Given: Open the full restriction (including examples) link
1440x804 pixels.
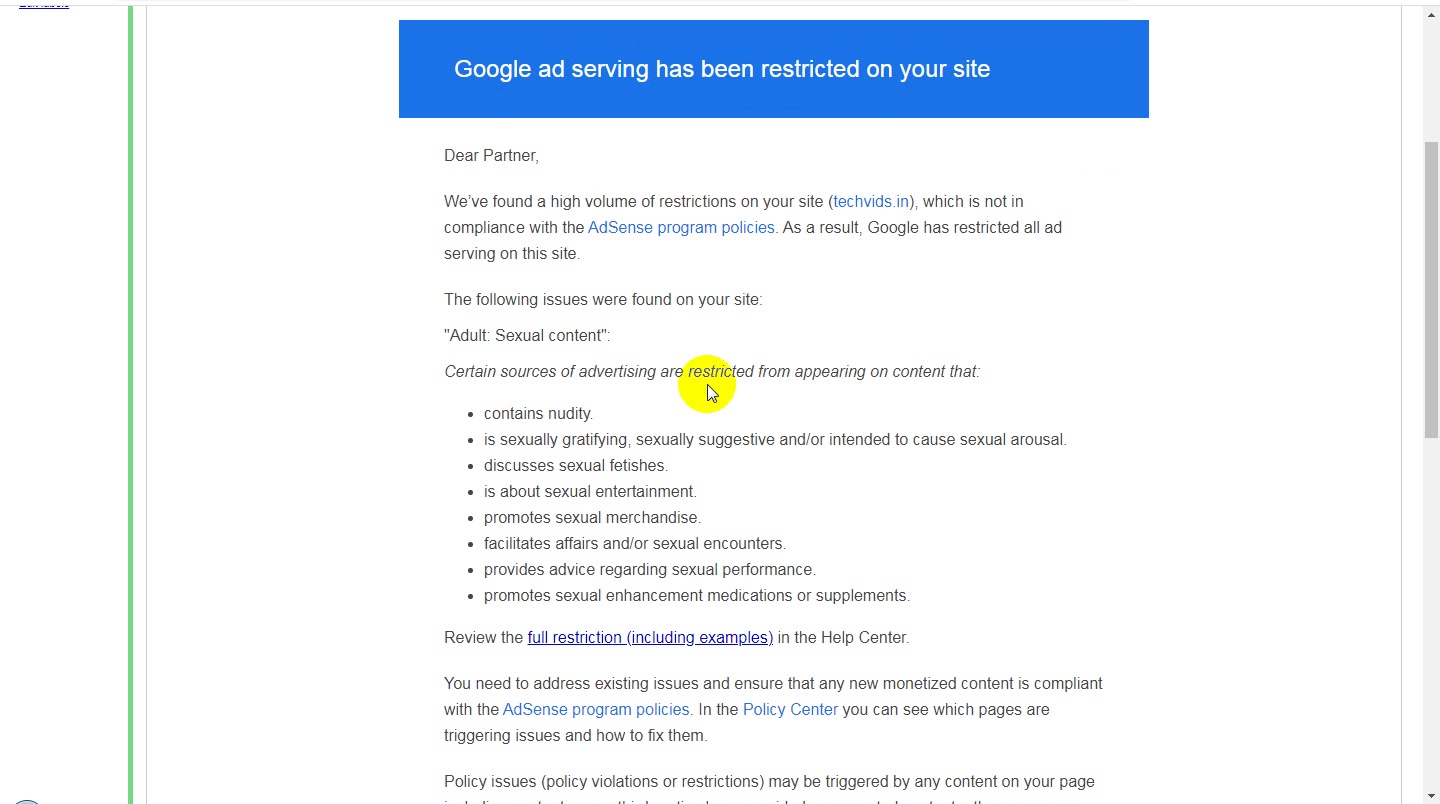Looking at the screenshot, I should pyautogui.click(x=650, y=637).
